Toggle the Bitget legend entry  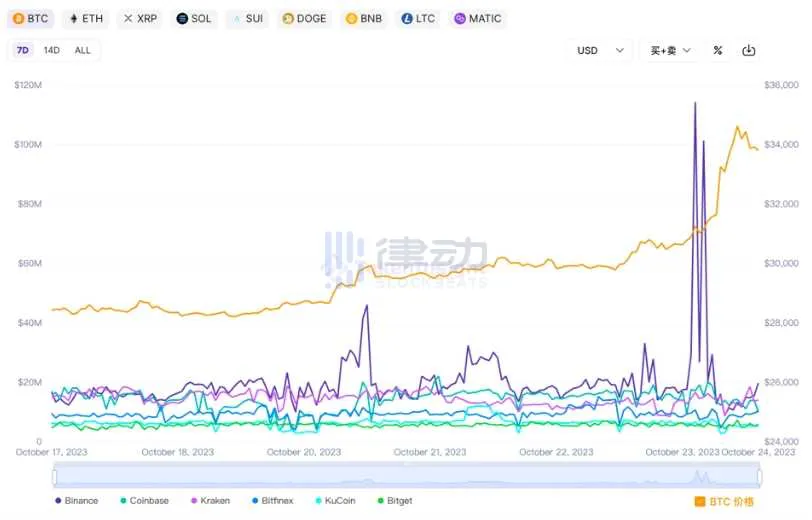pyautogui.click(x=394, y=500)
